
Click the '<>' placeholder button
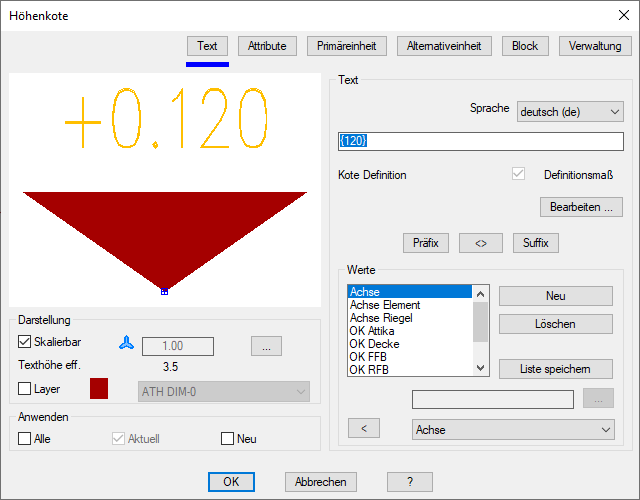tap(481, 243)
